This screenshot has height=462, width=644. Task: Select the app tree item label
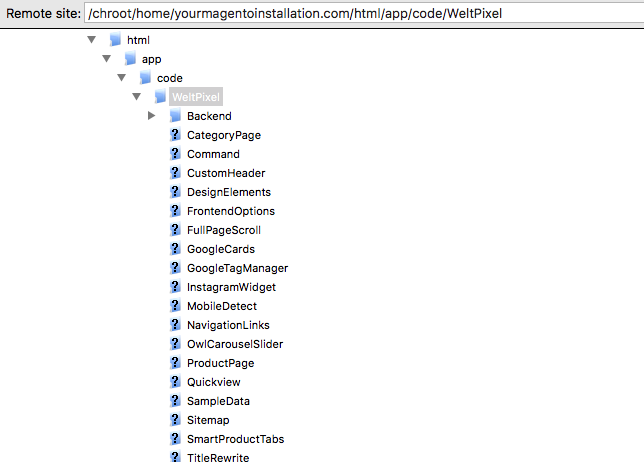[152, 60]
